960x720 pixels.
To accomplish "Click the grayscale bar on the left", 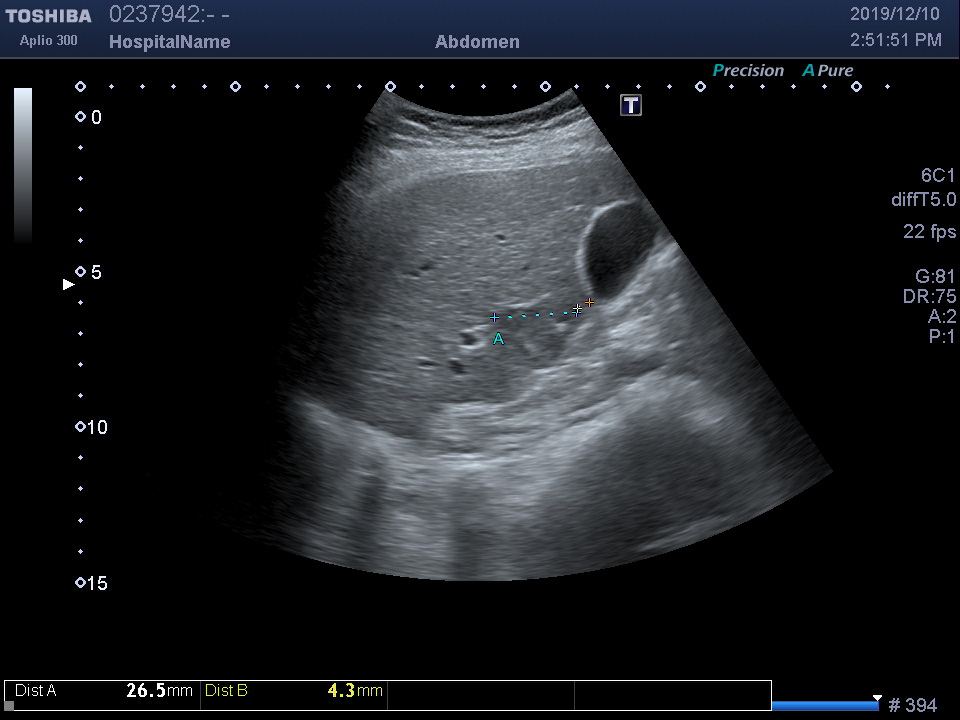I will (x=23, y=165).
